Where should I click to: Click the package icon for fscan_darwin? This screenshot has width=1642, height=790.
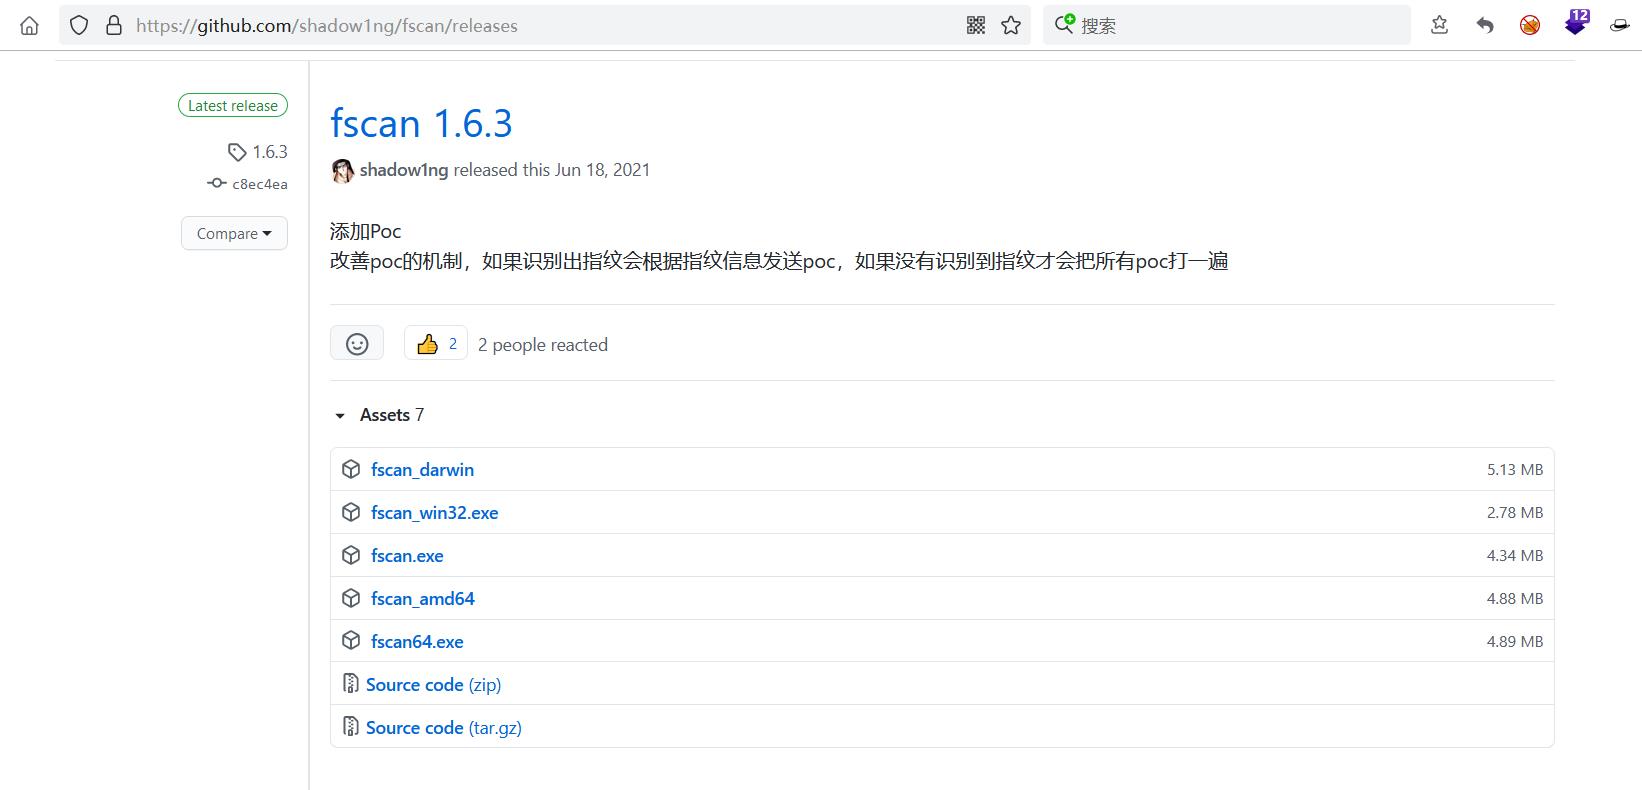click(x=351, y=469)
